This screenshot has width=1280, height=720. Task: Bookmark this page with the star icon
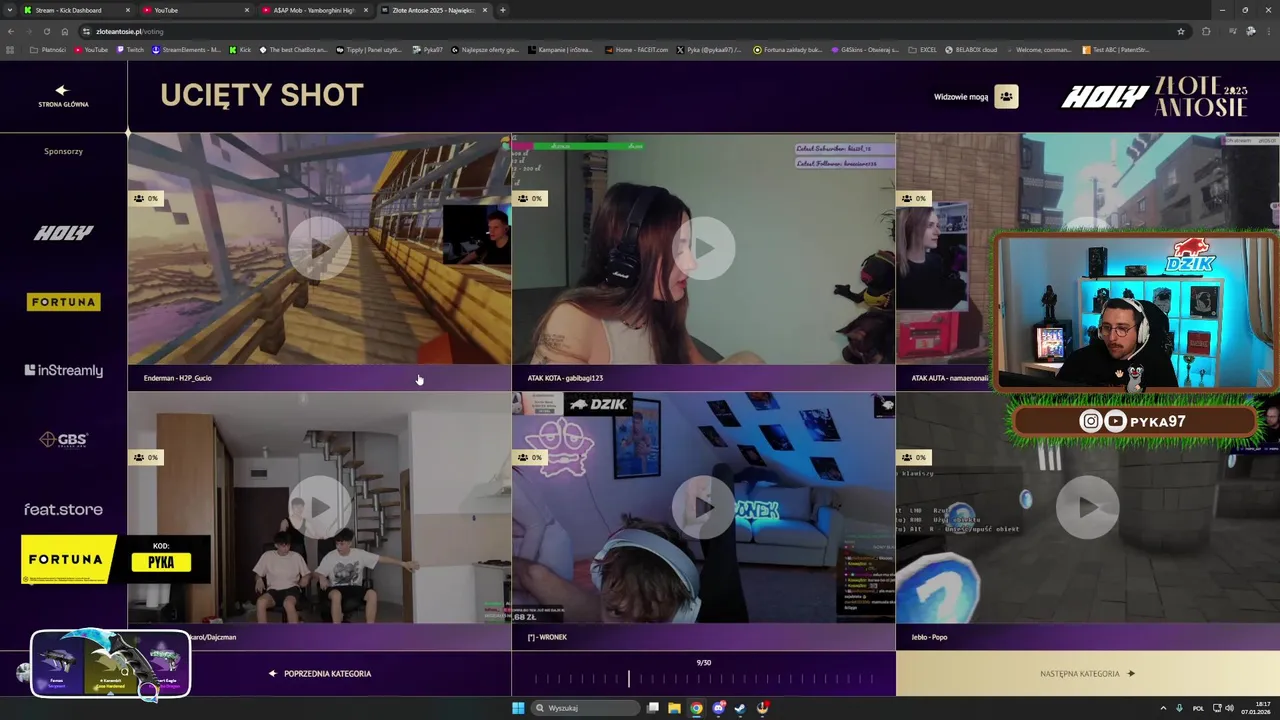(1181, 31)
